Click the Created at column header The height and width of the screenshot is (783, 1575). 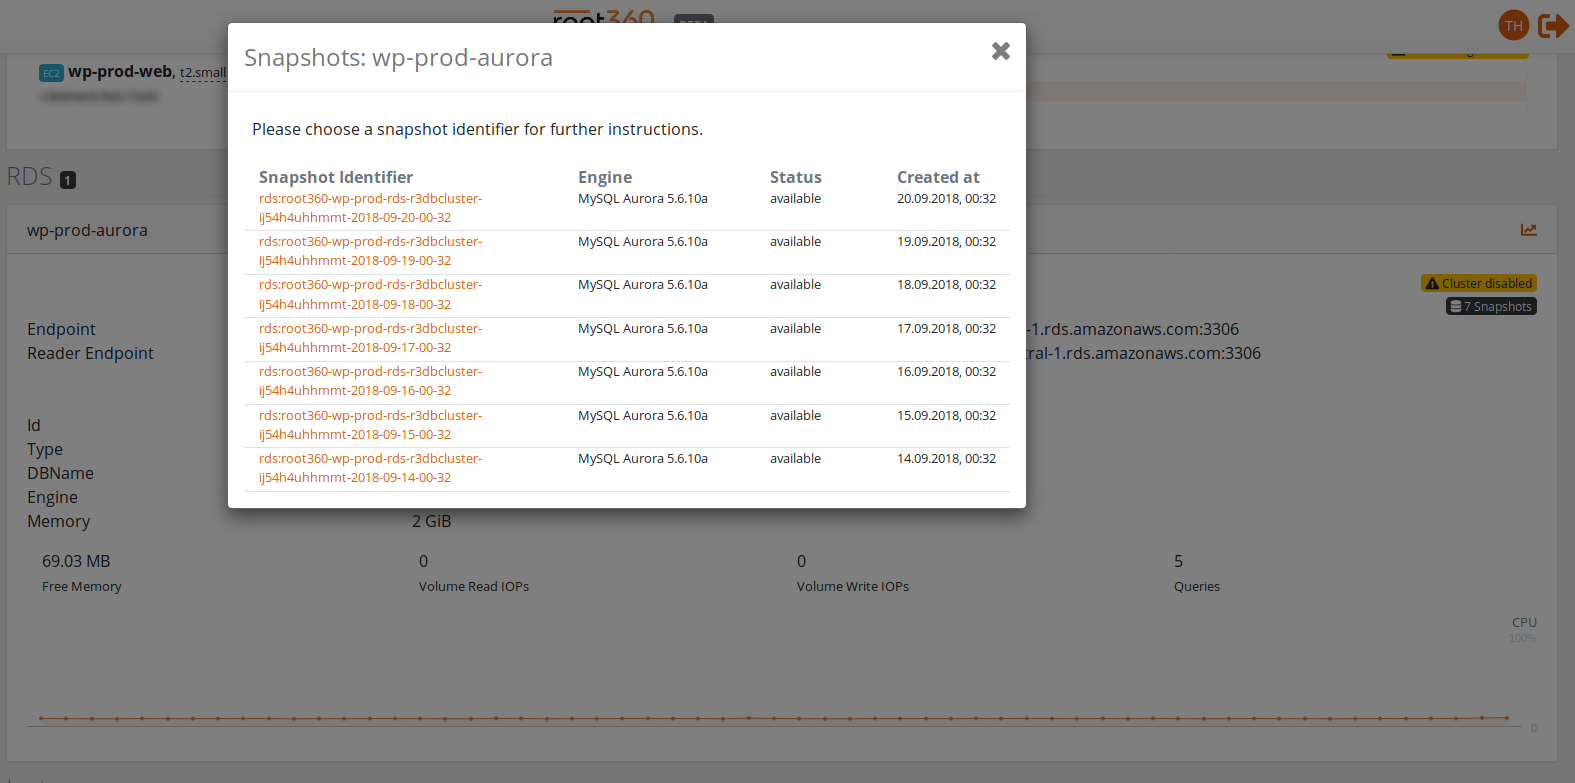tap(938, 177)
